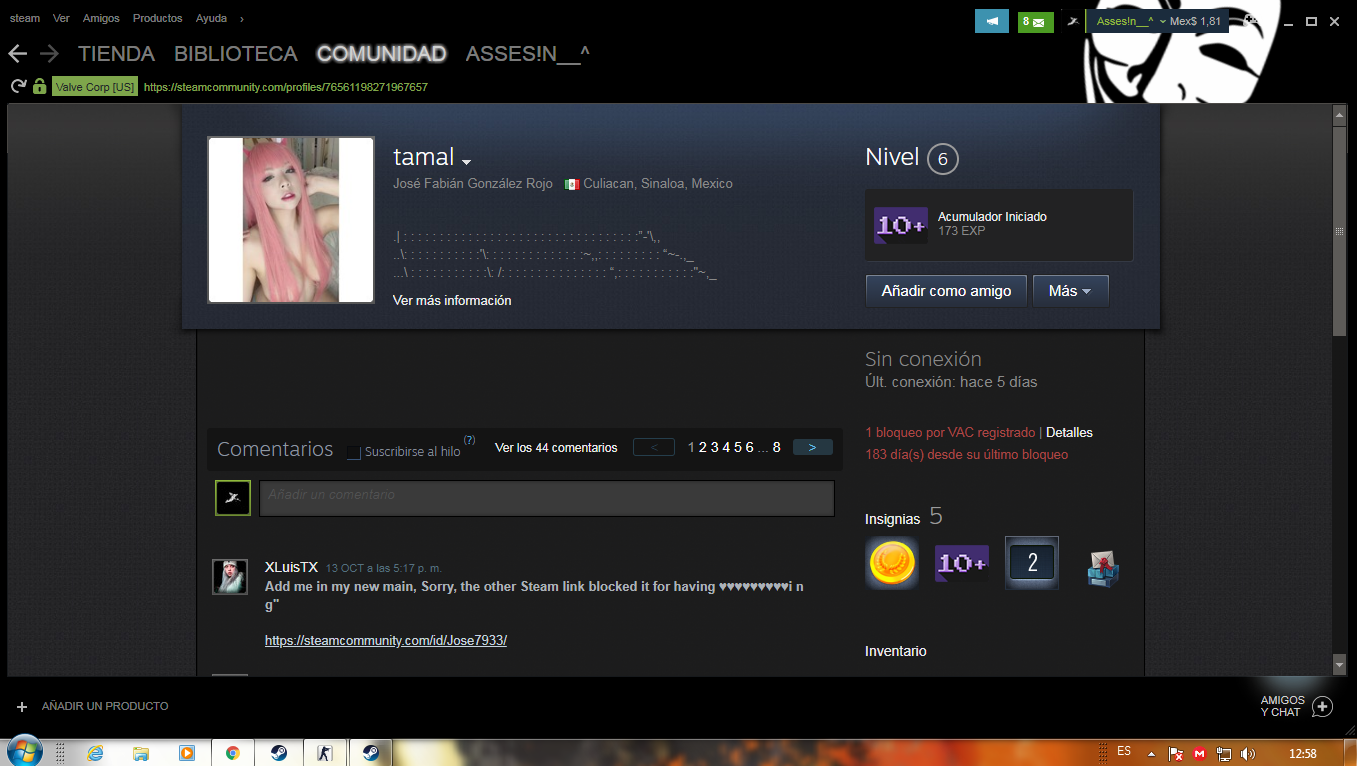Open the steamcommunity.com/id/Jose7933 link
Screen dimensions: 1357x766
[x=386, y=640]
